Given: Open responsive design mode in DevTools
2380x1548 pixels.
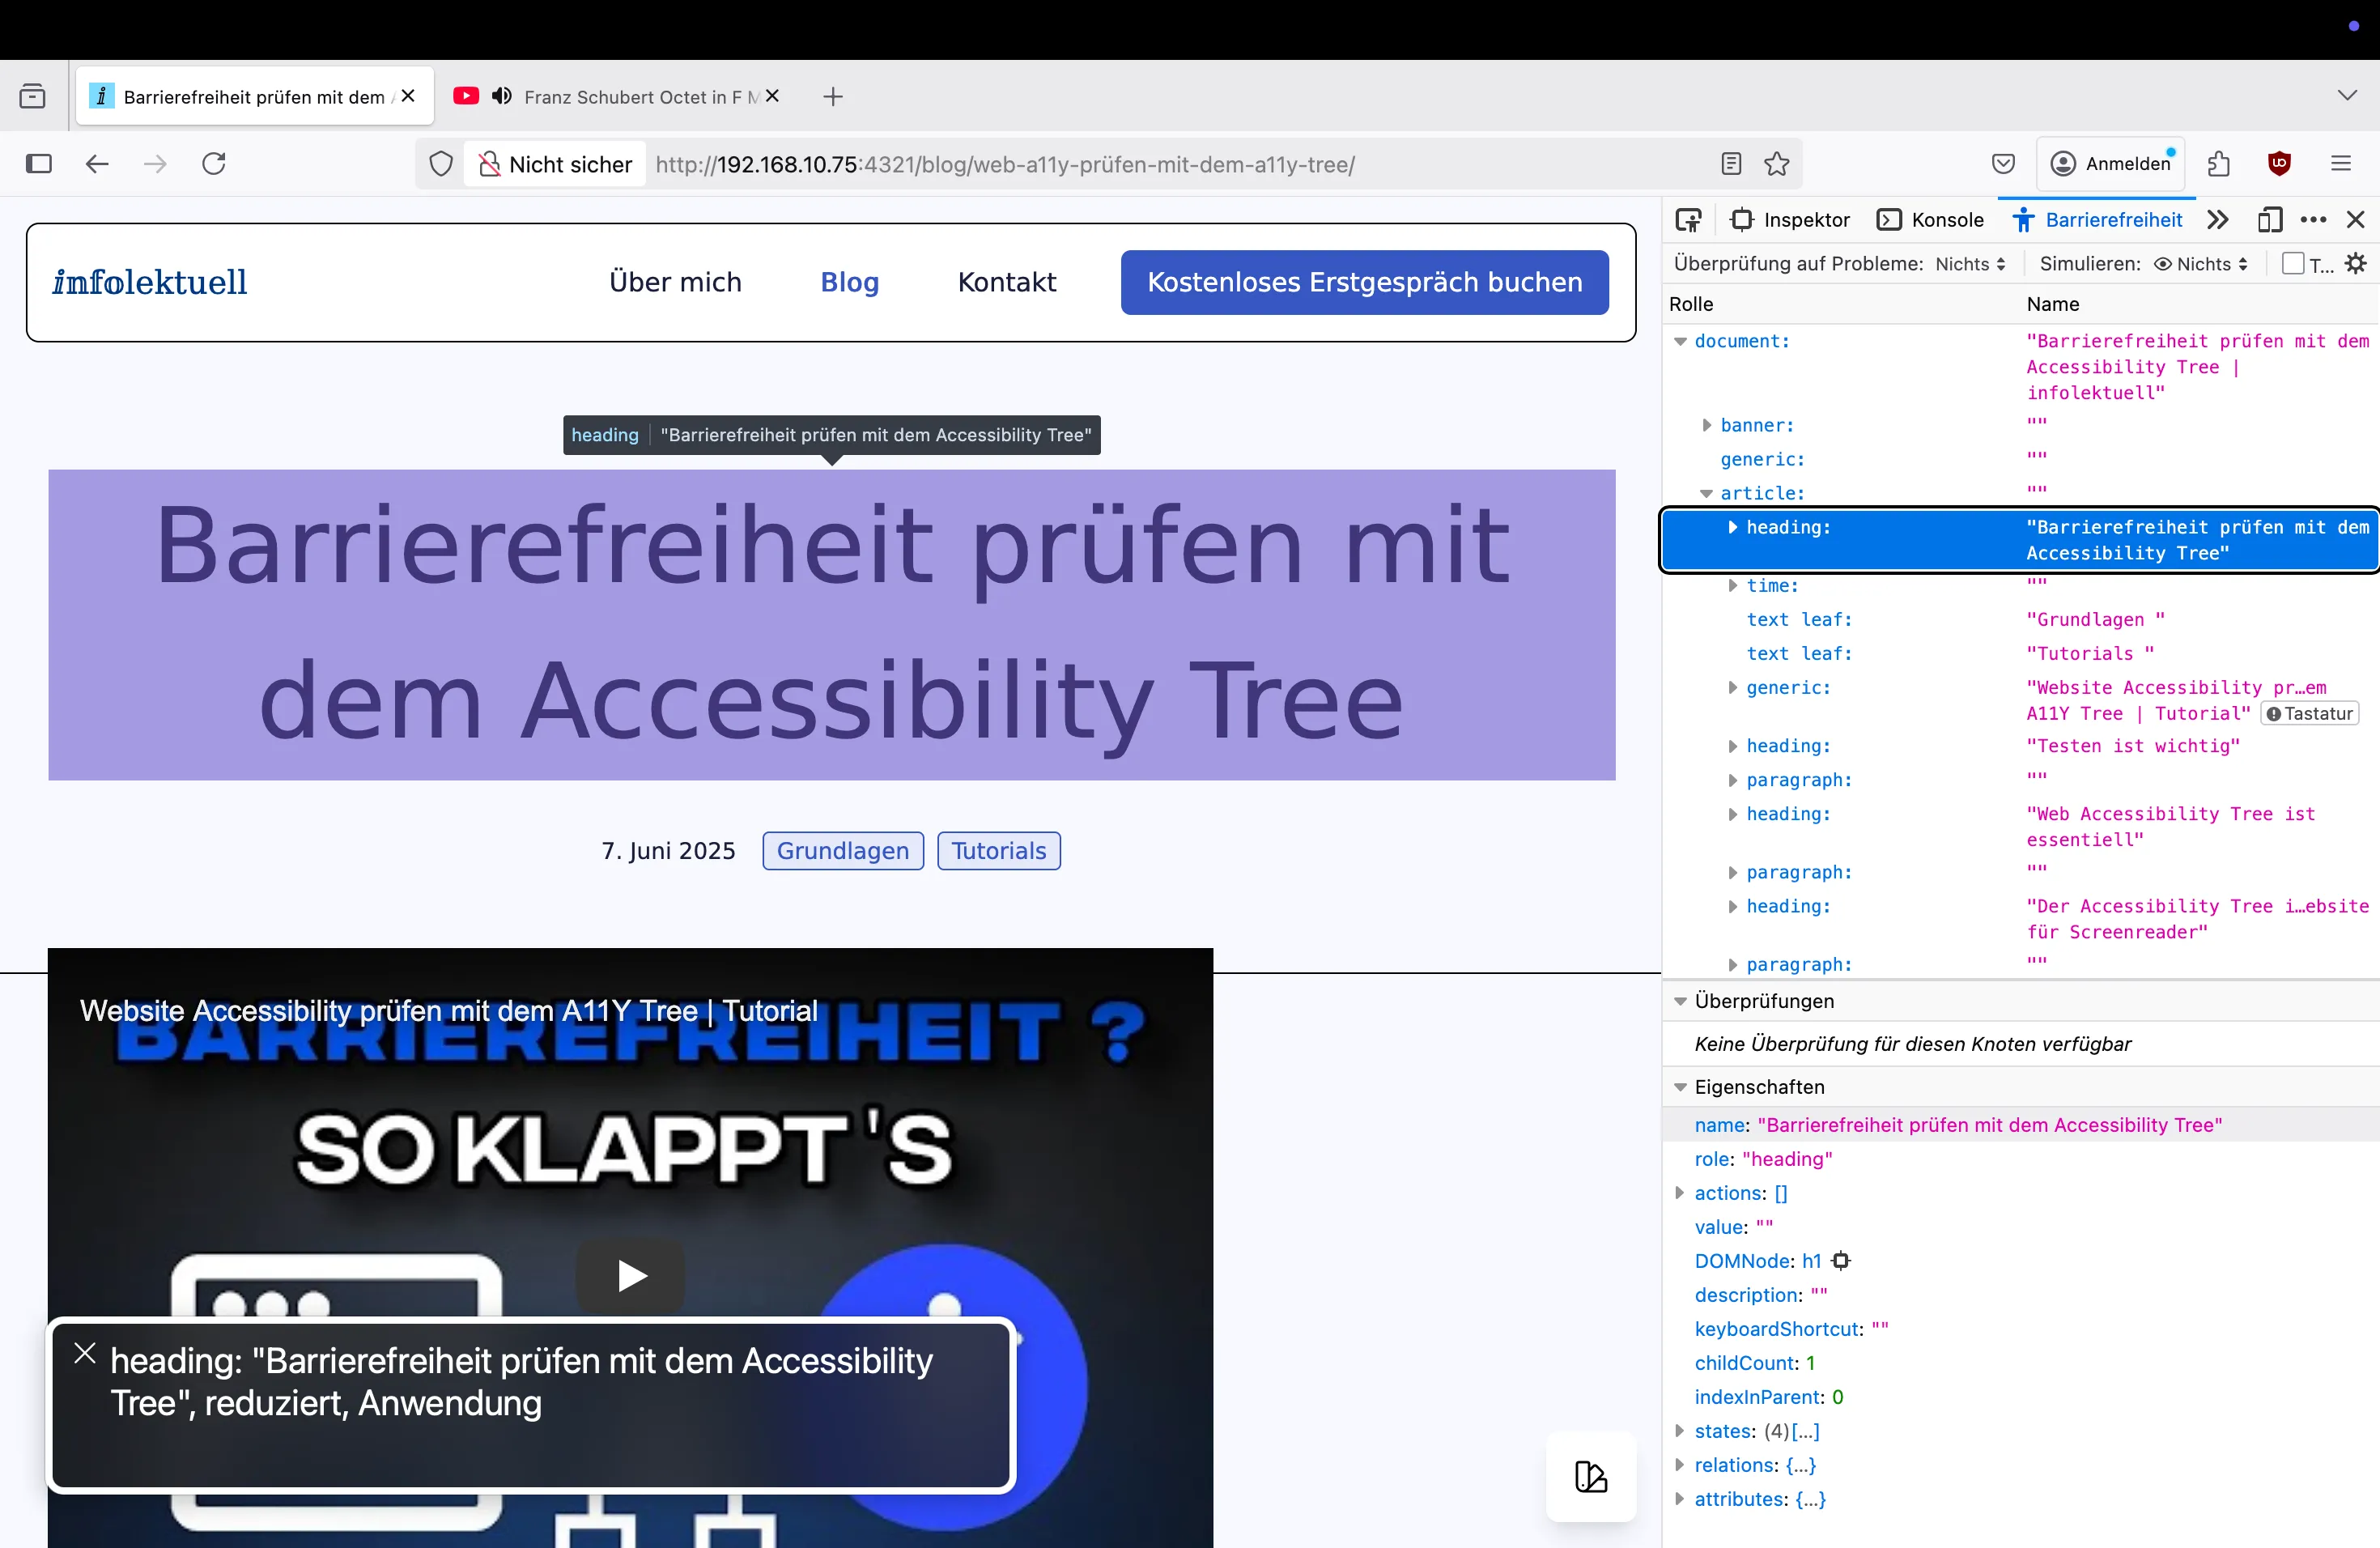Looking at the screenshot, I should pyautogui.click(x=2270, y=219).
